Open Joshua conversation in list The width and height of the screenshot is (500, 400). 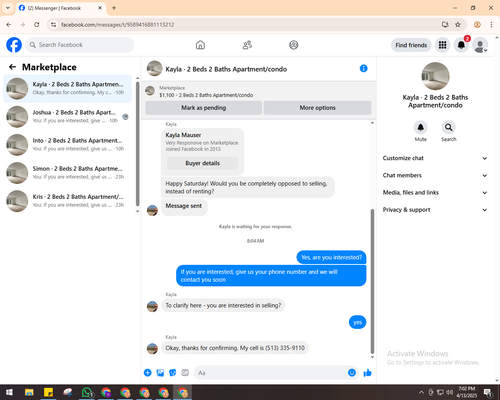click(x=67, y=116)
